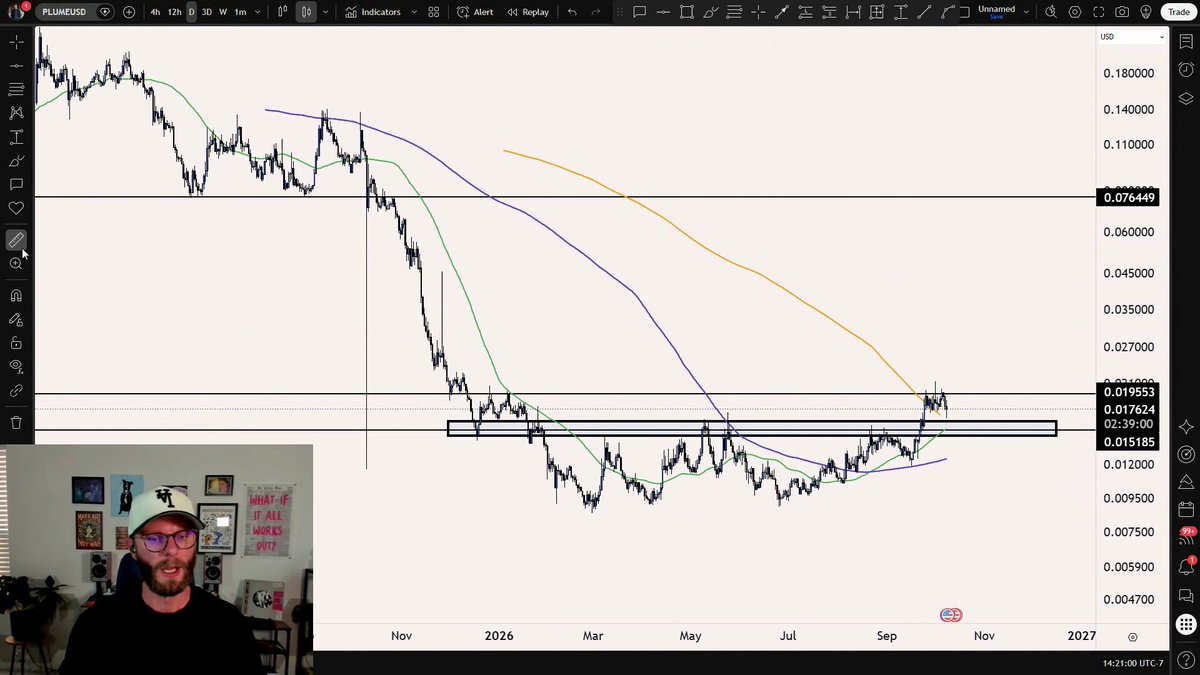The image size is (1200, 675).
Task: Open the heart favorites icon tool
Action: pyautogui.click(x=16, y=208)
